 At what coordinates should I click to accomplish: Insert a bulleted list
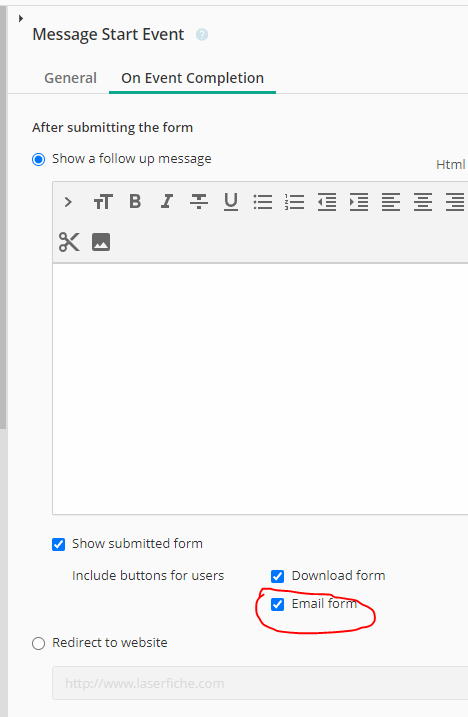(x=263, y=202)
